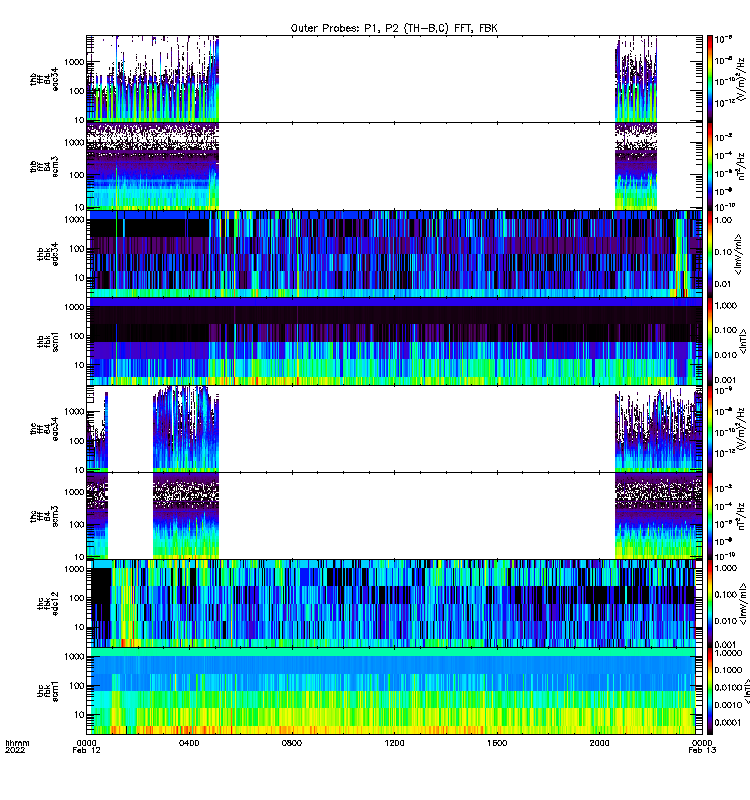This screenshot has width=750, height=800.
Task: Click the thb fbk edc34 spectrogram panel
Action: point(394,254)
